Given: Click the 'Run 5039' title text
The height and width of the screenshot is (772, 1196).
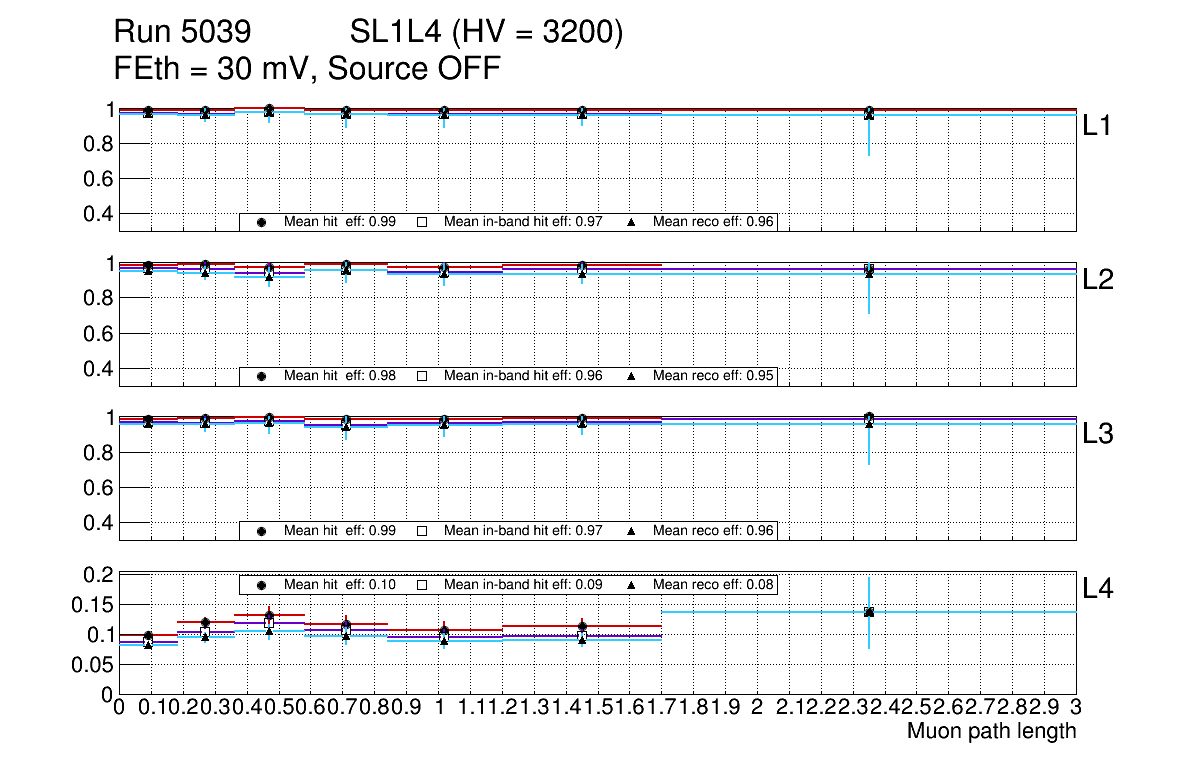Looking at the screenshot, I should [x=181, y=34].
